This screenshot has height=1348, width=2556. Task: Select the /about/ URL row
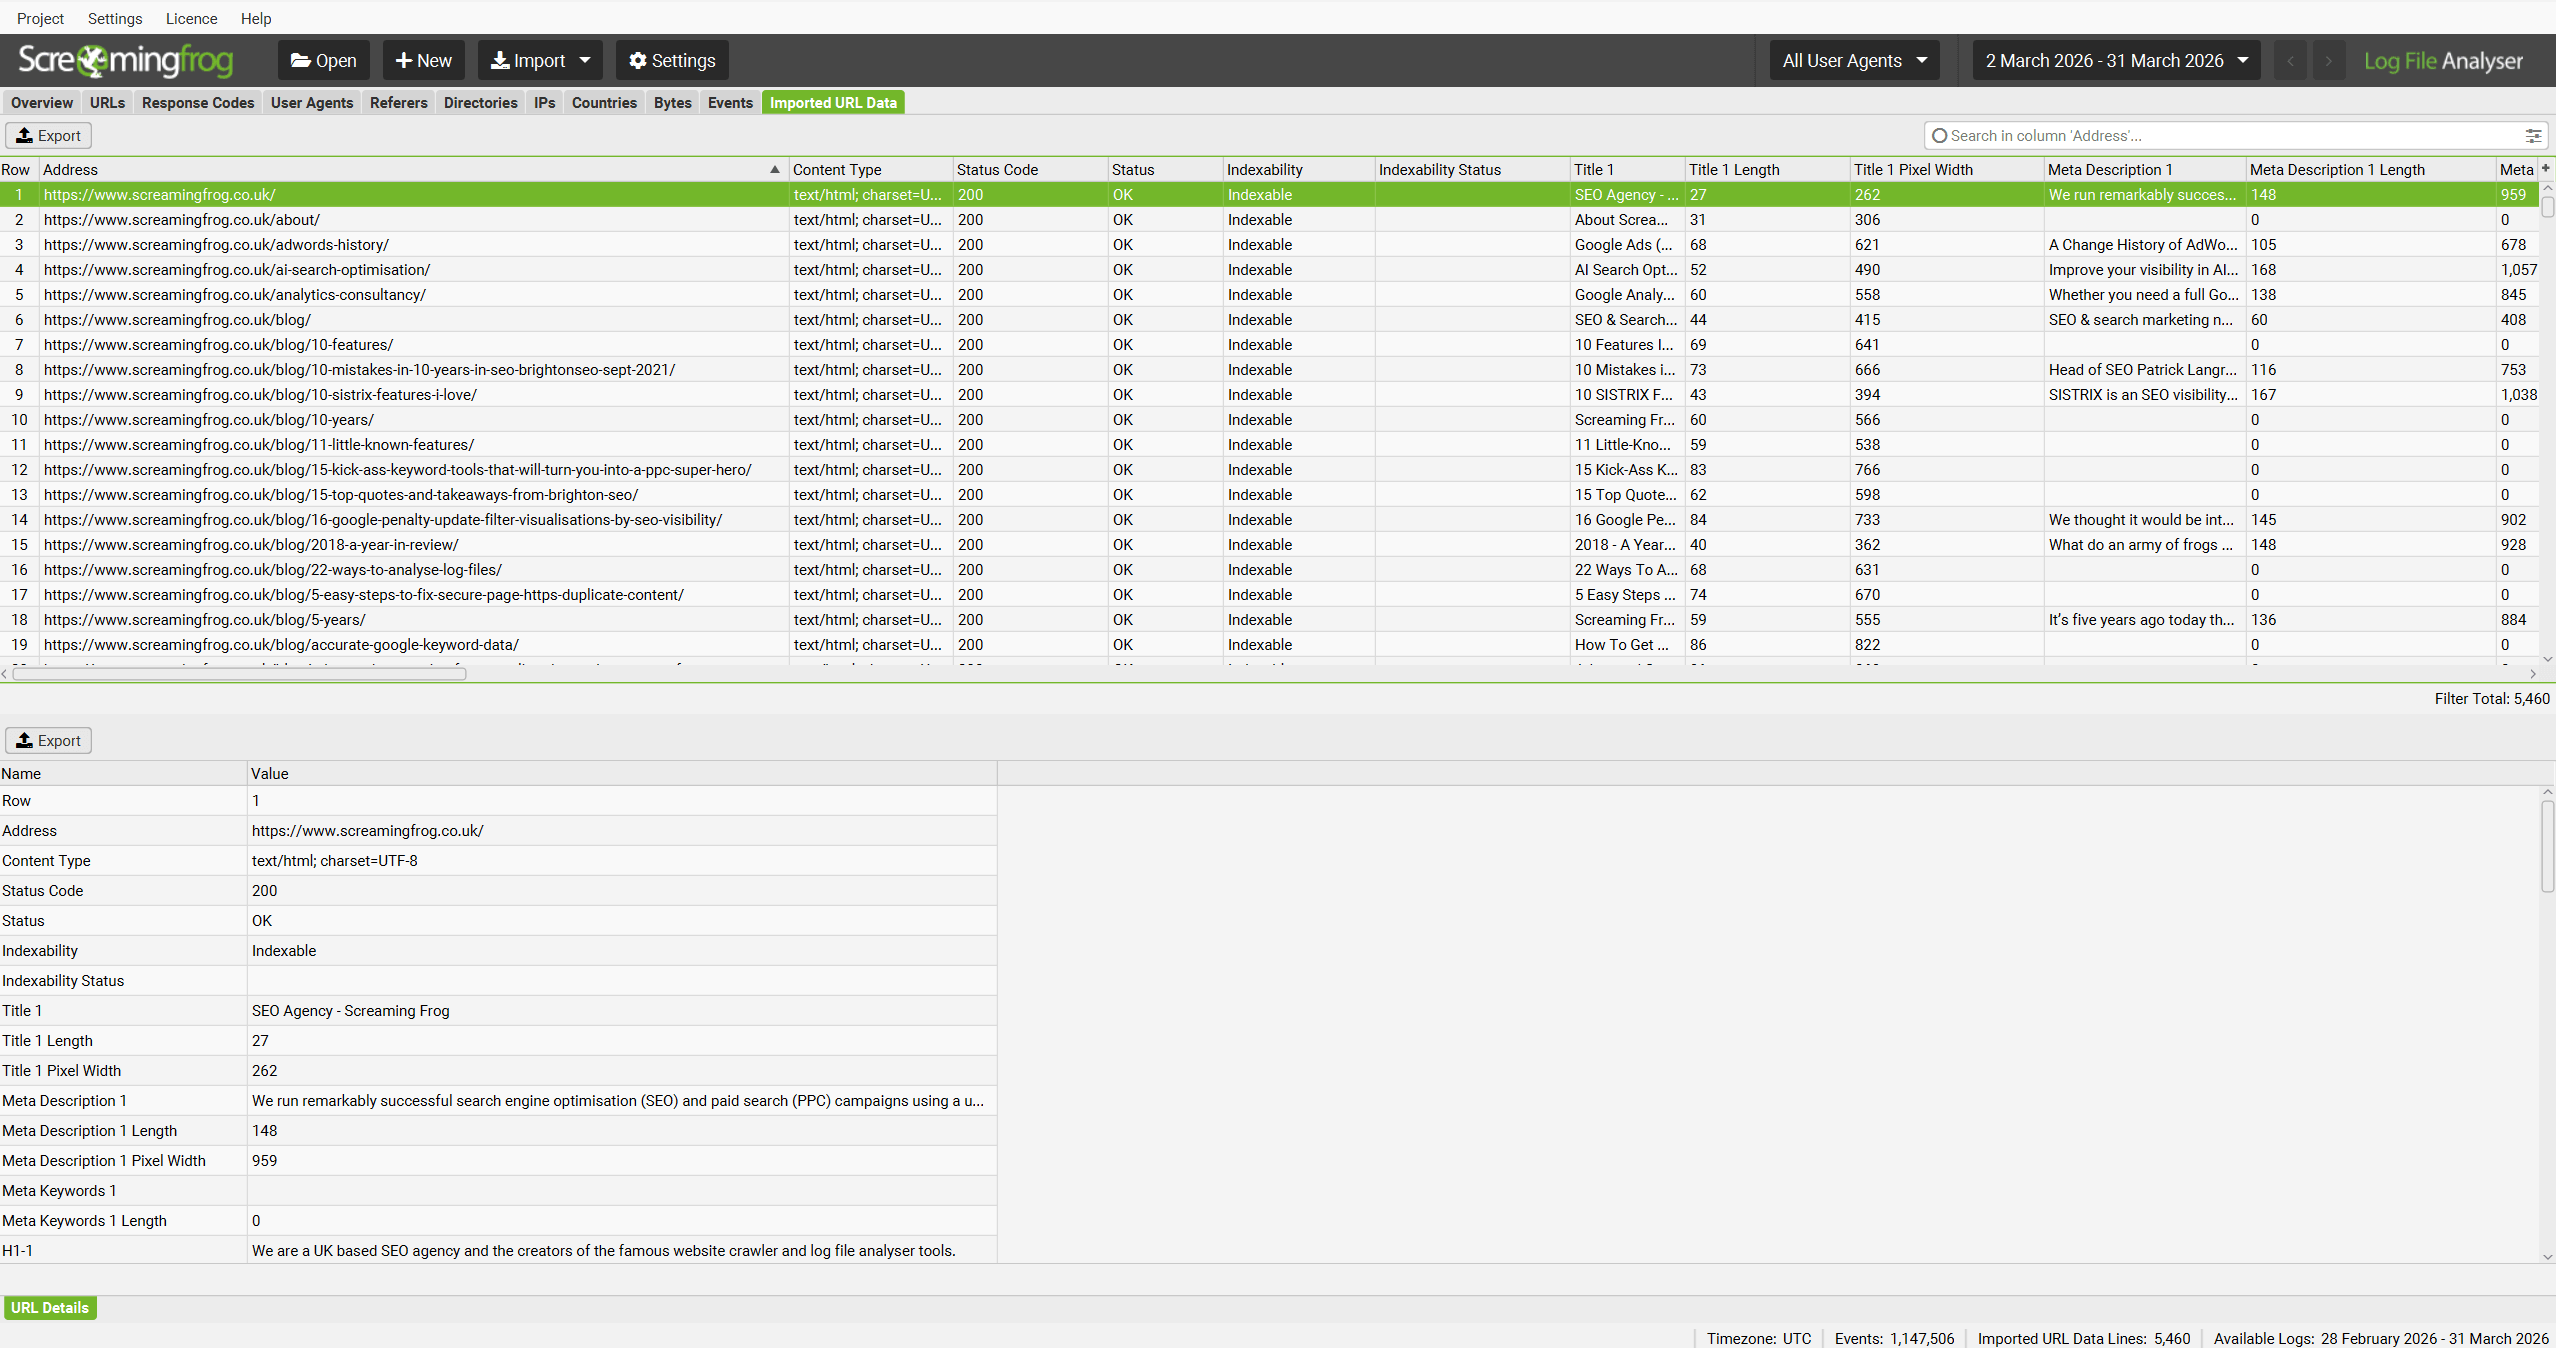1270,219
